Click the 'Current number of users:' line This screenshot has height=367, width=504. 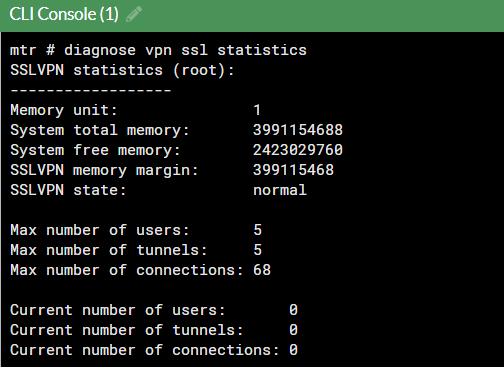[154, 310]
